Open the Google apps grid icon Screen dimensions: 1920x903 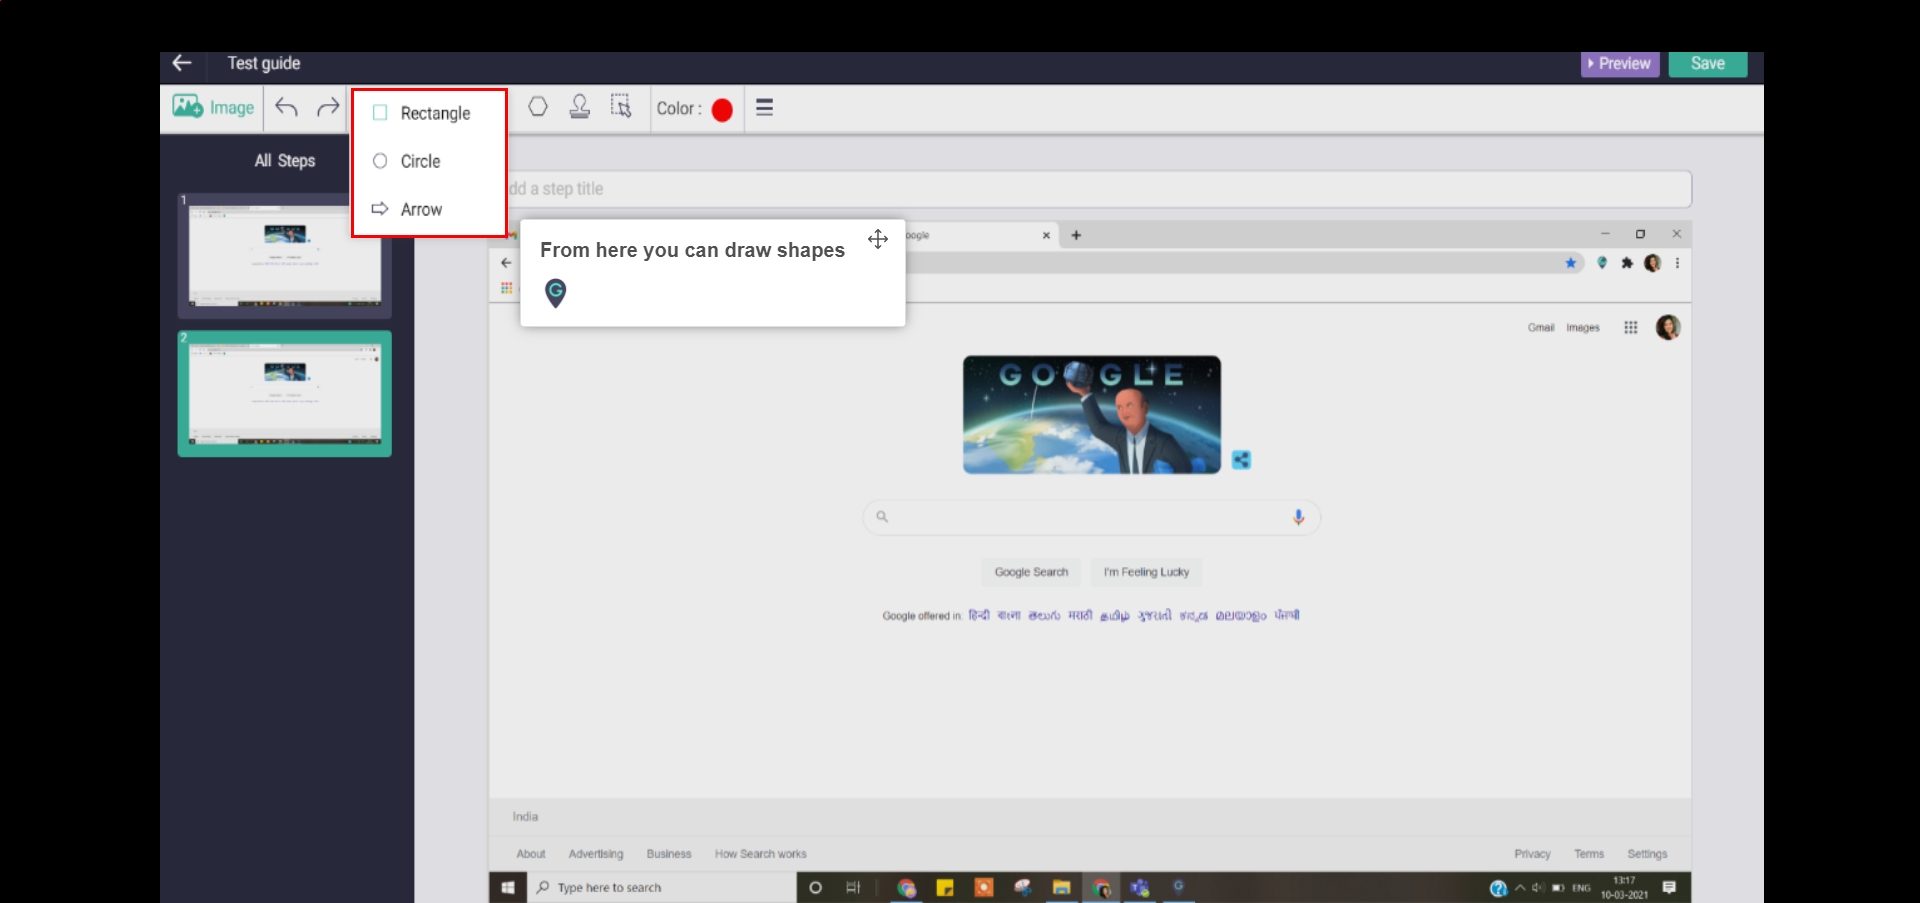(x=1631, y=328)
